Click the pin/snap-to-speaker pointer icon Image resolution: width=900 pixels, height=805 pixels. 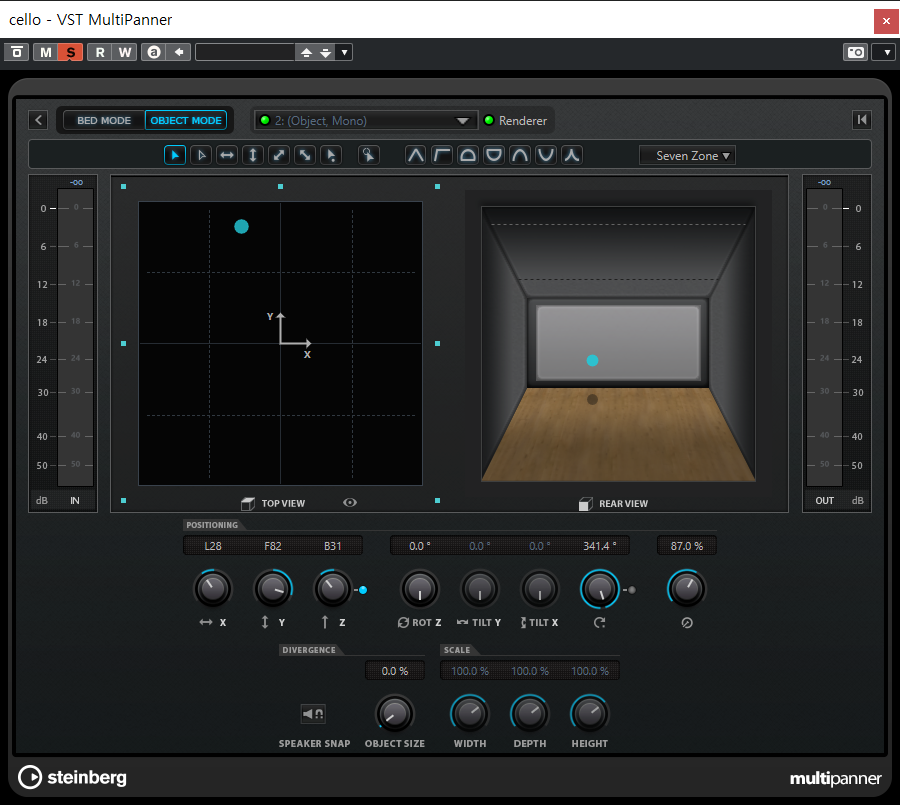pyautogui.click(x=368, y=155)
